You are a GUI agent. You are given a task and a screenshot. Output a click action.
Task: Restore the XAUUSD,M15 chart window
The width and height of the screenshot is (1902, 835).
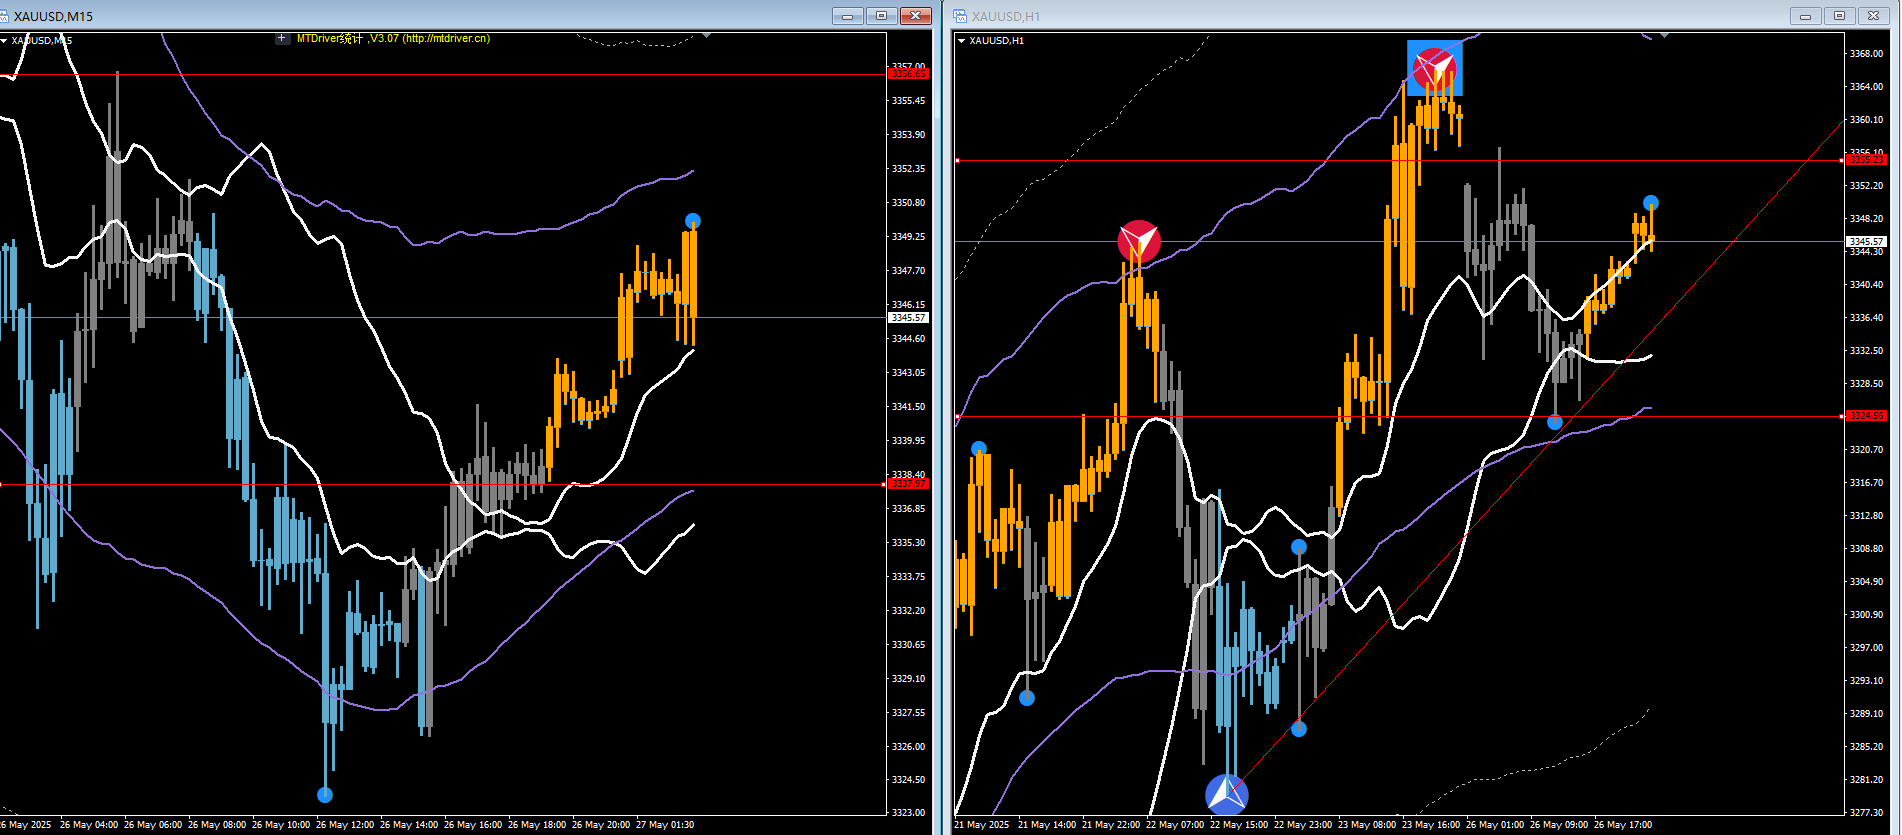[x=882, y=16]
